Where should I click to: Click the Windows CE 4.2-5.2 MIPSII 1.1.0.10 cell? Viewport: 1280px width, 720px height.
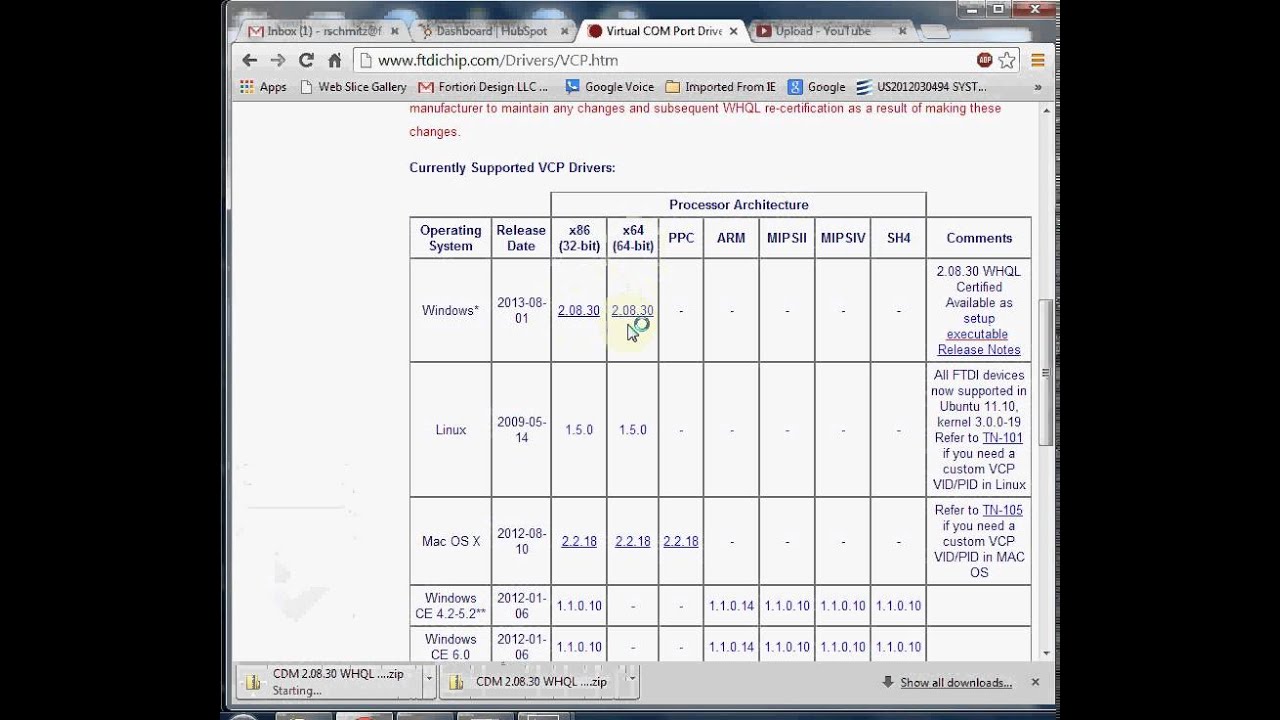(x=787, y=606)
